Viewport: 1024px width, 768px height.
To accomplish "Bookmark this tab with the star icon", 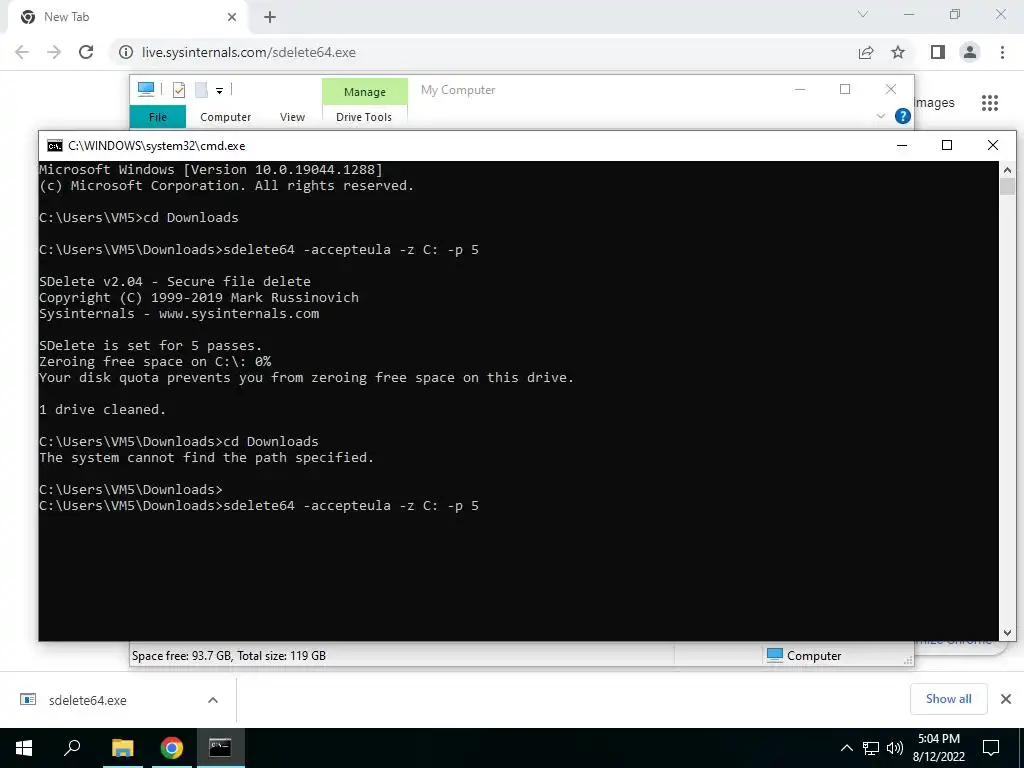I will [898, 52].
